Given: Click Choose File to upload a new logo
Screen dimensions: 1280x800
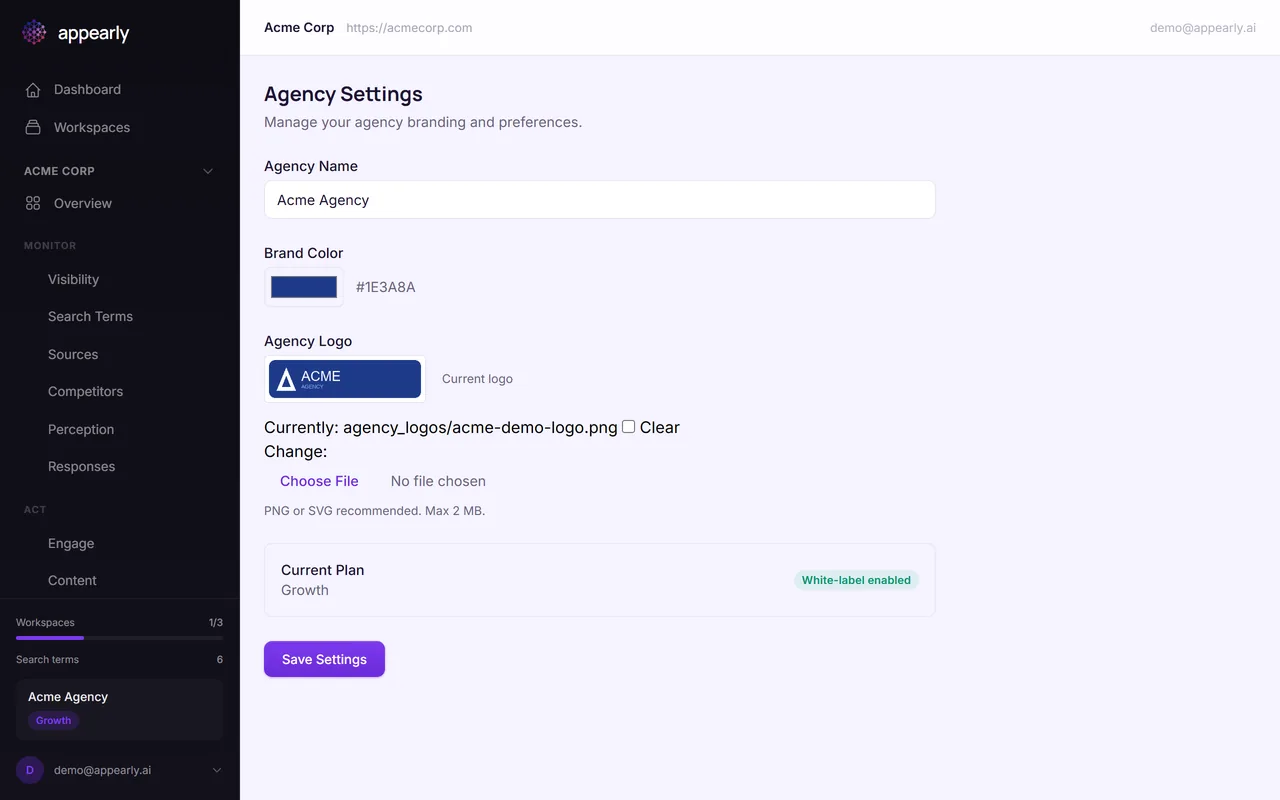Looking at the screenshot, I should click(319, 481).
